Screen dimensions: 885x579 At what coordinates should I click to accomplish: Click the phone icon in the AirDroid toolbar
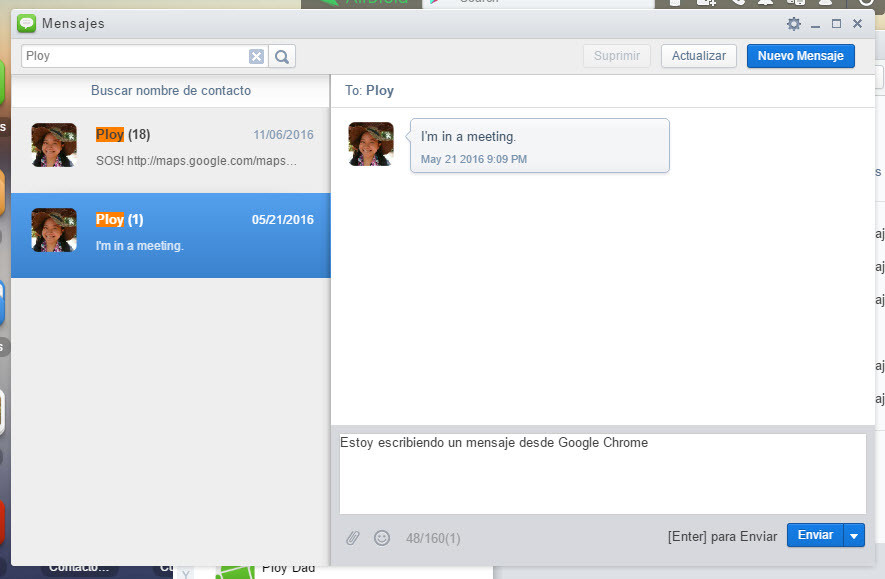click(739, 5)
